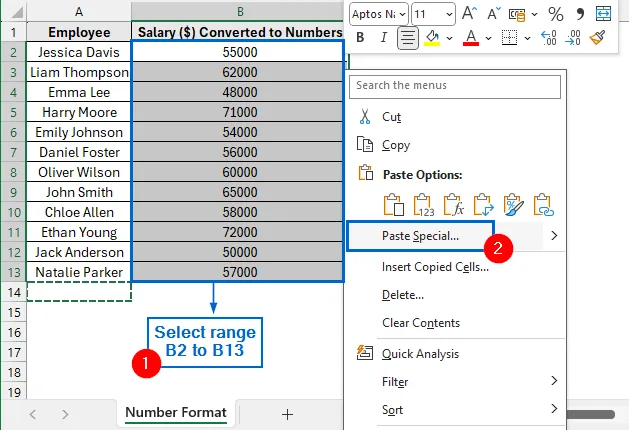Click the Search the menus field
Image resolution: width=629 pixels, height=430 pixels.
(455, 87)
